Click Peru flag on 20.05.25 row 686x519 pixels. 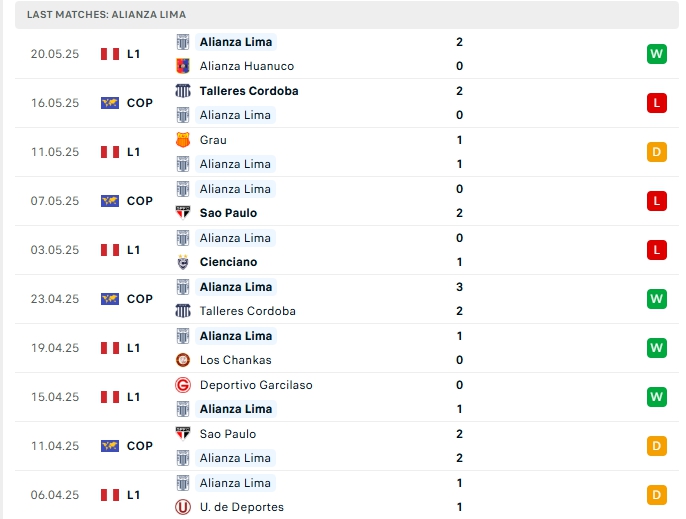pos(110,54)
